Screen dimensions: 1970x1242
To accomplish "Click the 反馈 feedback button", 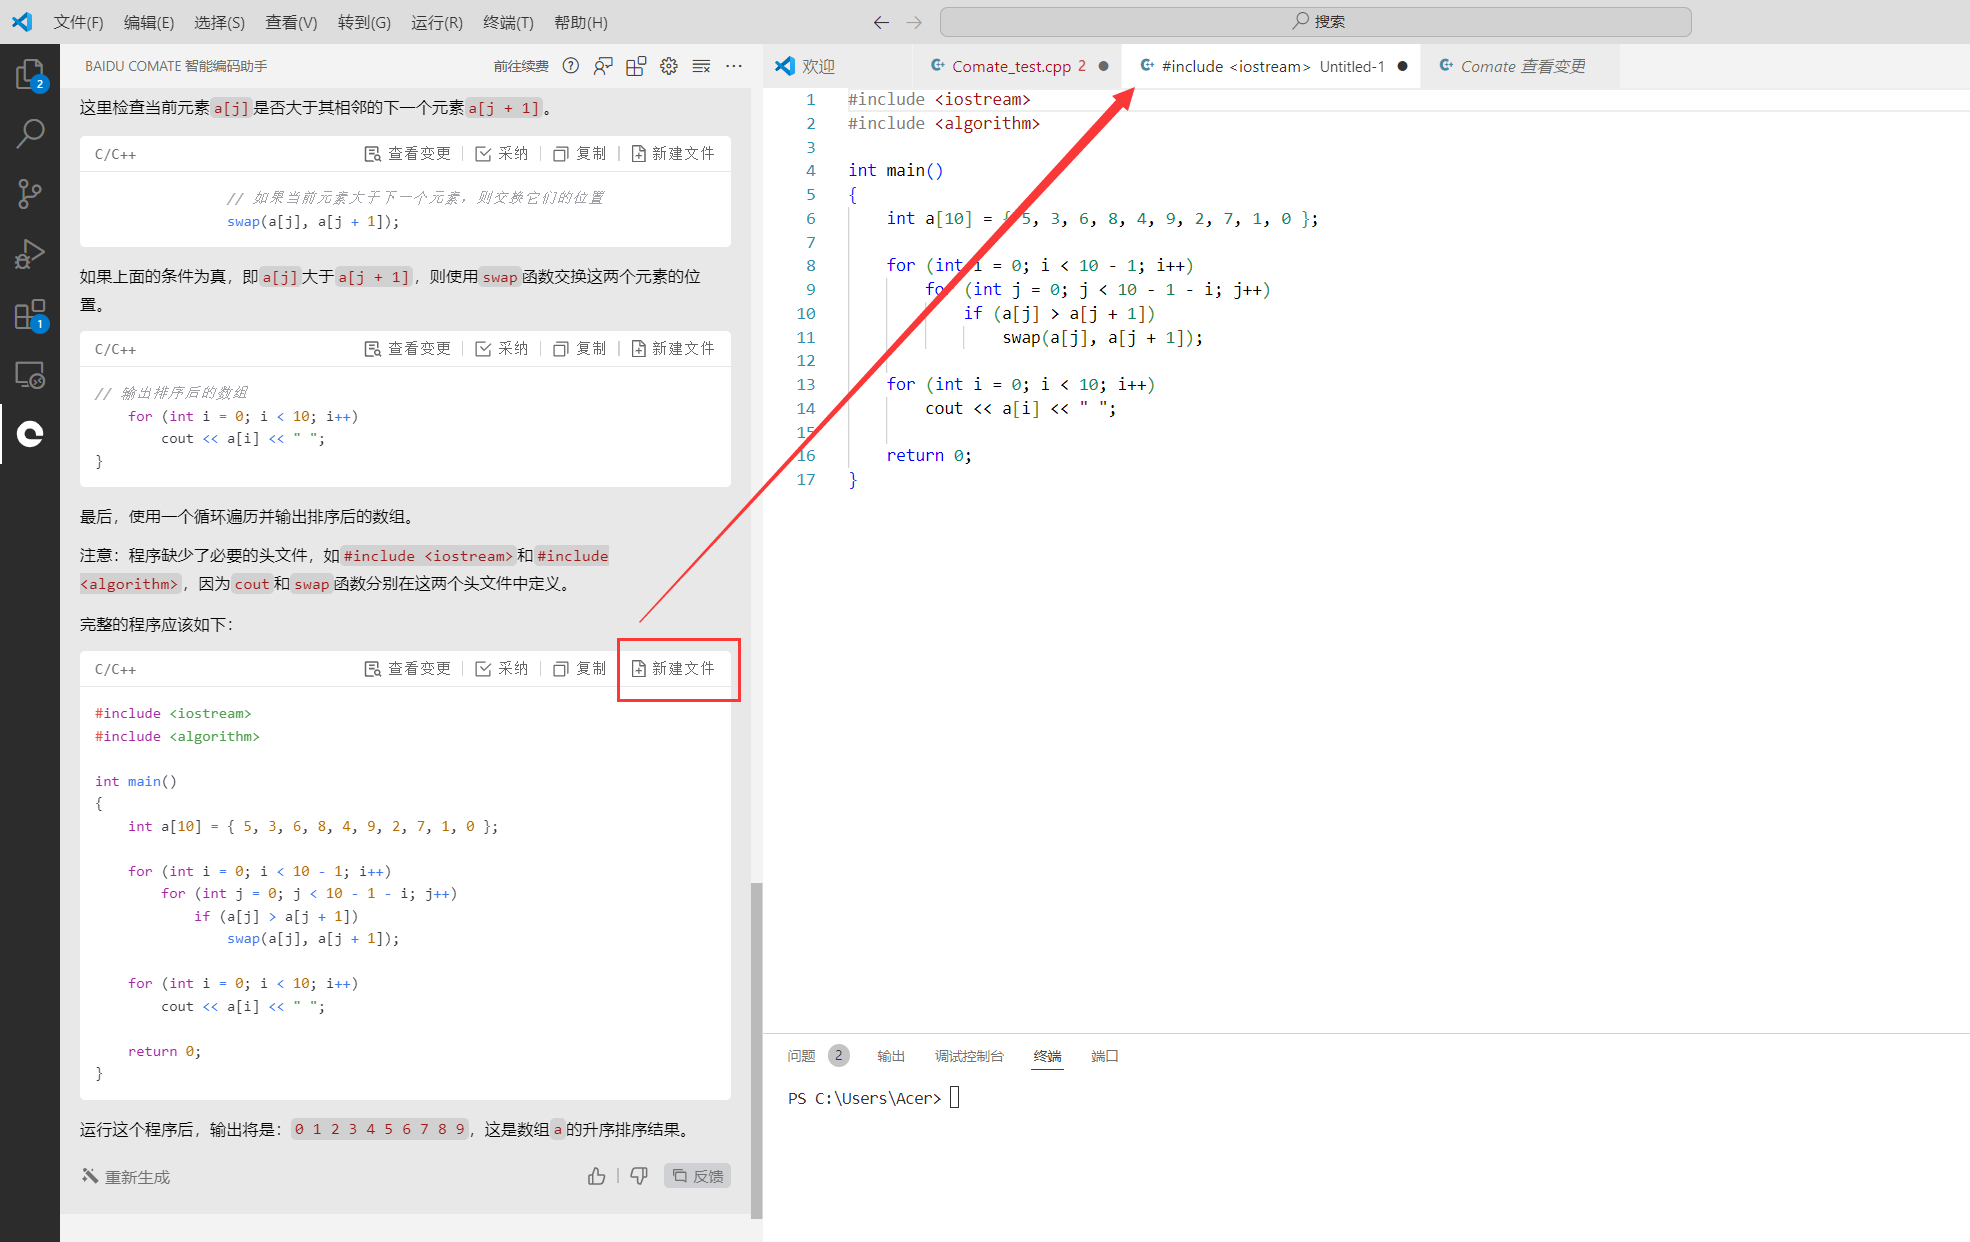I will (697, 1176).
